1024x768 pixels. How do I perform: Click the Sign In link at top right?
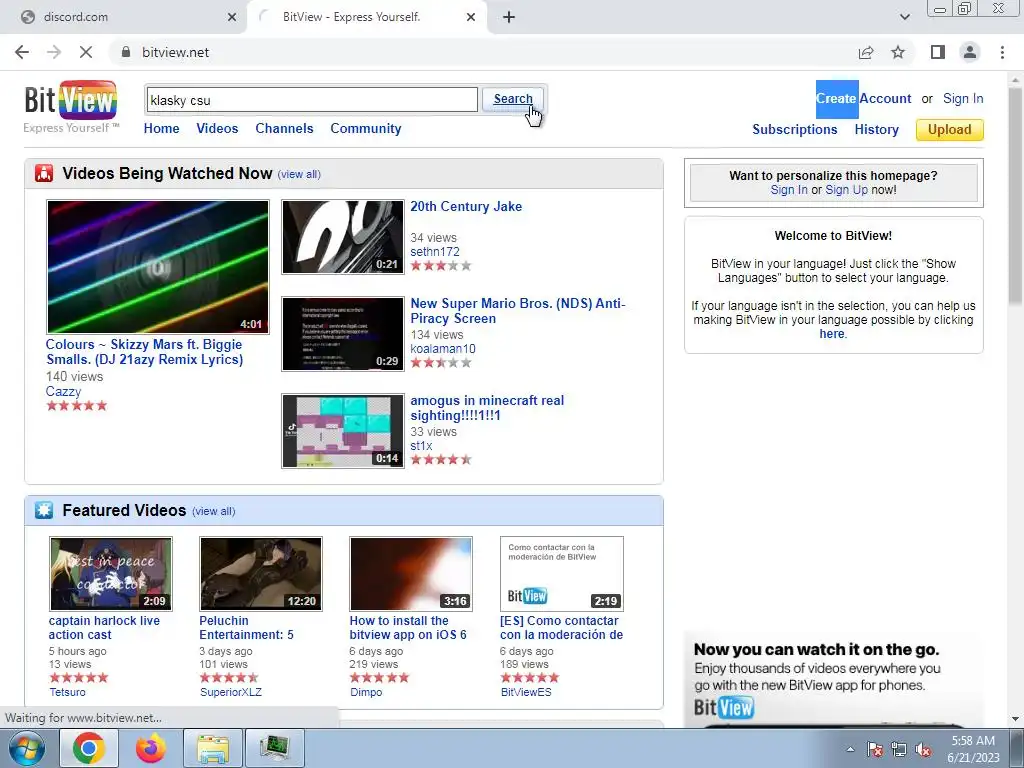click(963, 99)
